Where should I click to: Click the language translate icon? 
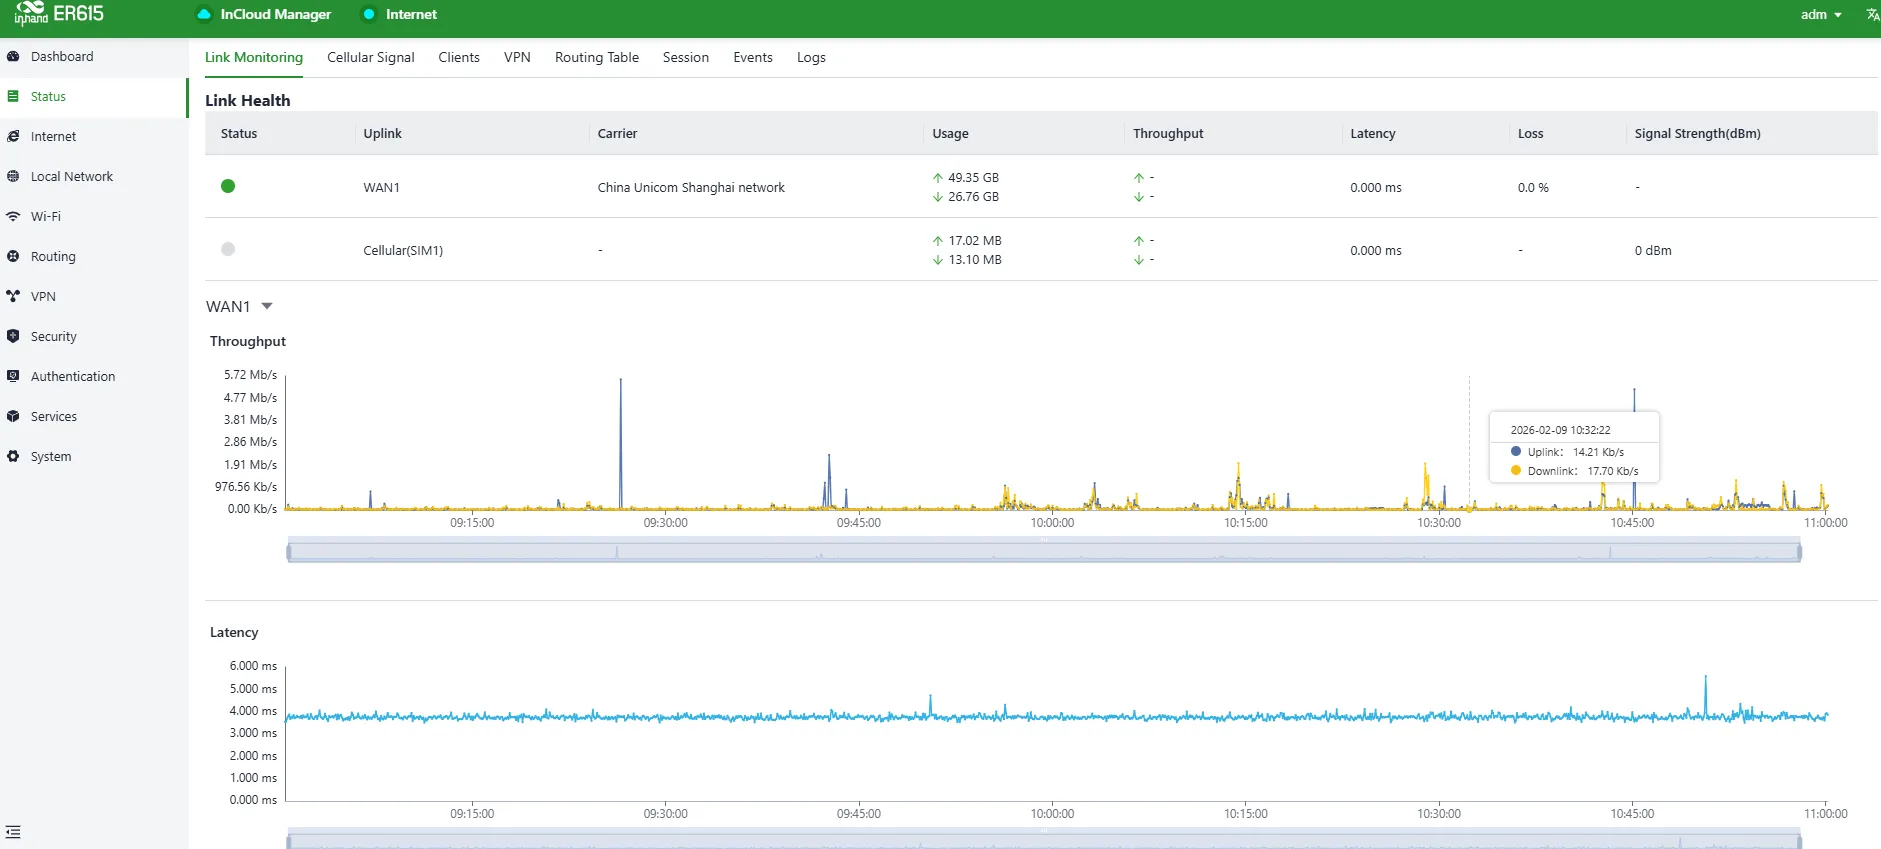point(1872,14)
